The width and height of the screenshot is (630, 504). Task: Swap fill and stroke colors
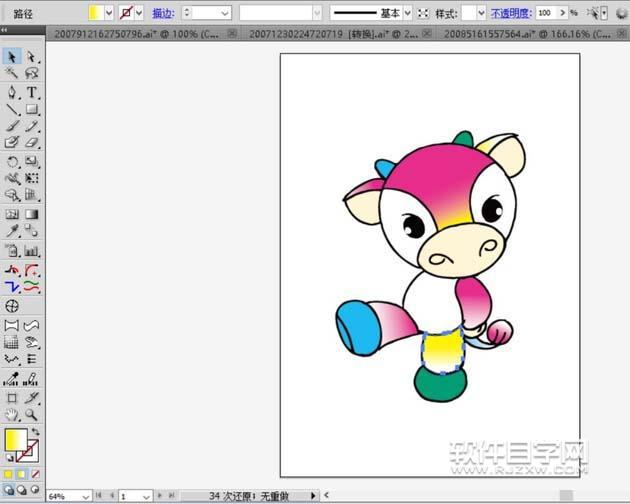coord(35,432)
